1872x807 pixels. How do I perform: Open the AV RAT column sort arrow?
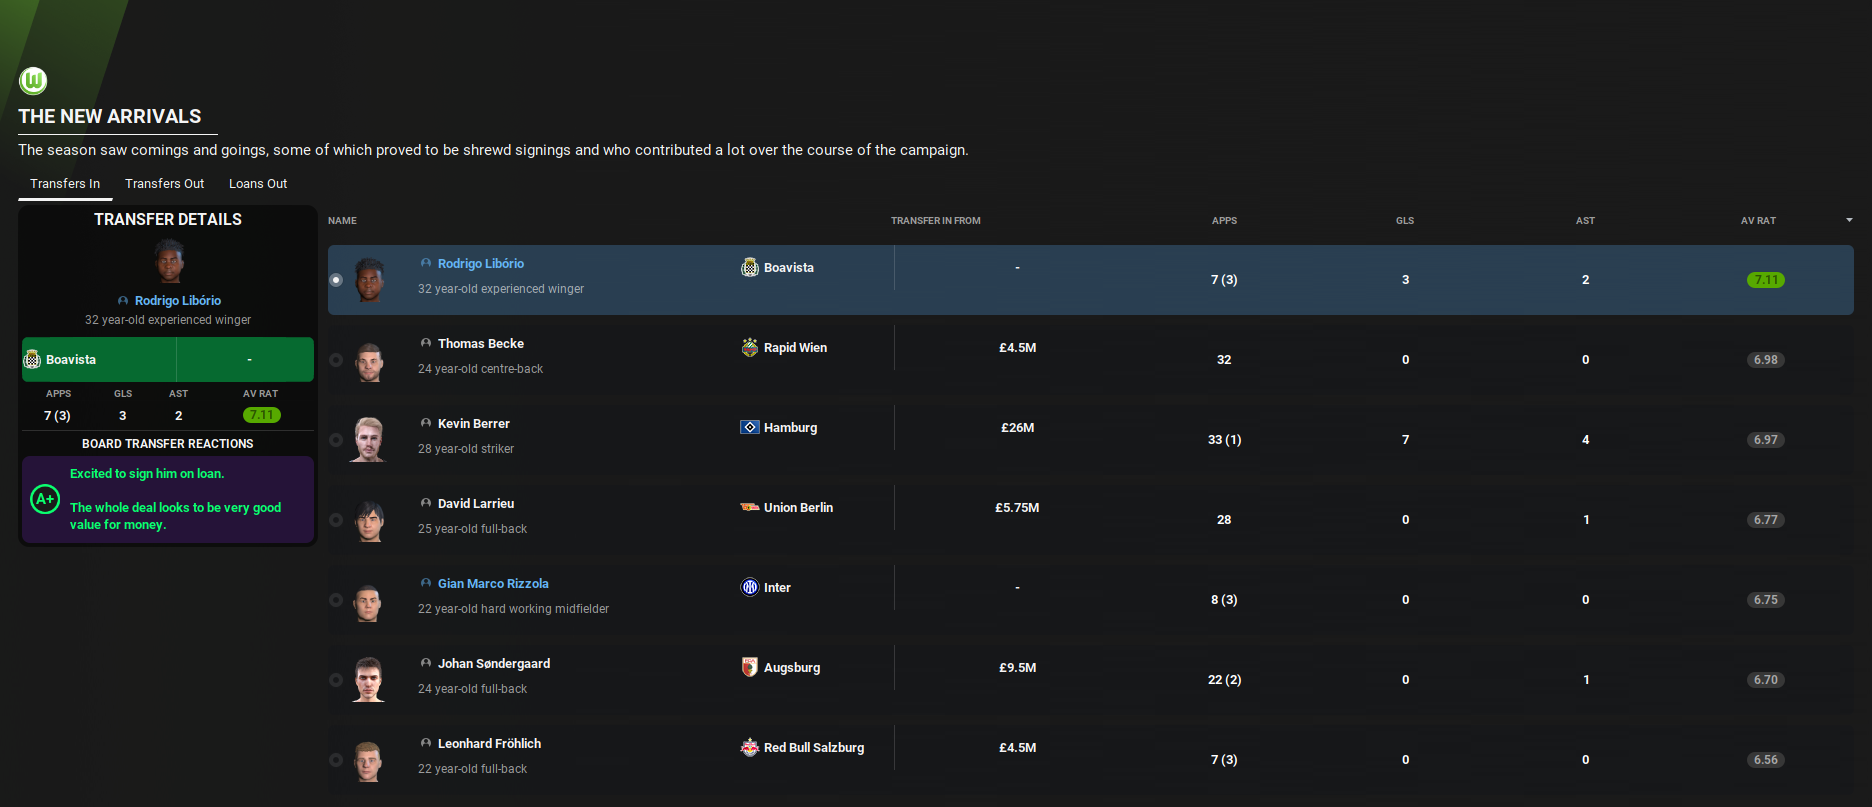(x=1849, y=220)
